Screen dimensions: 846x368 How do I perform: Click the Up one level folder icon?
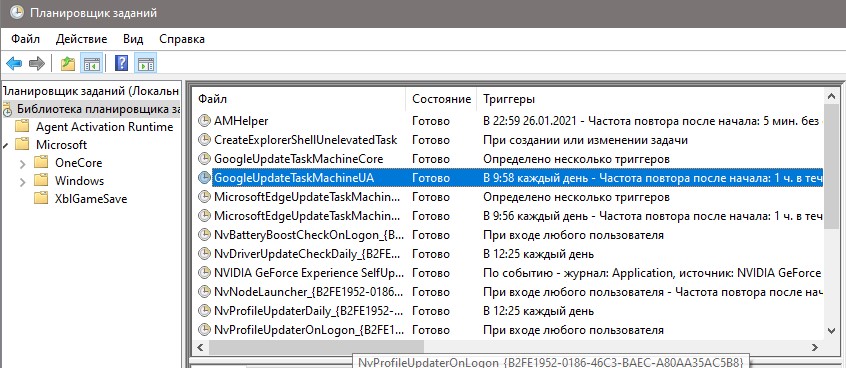(x=68, y=64)
